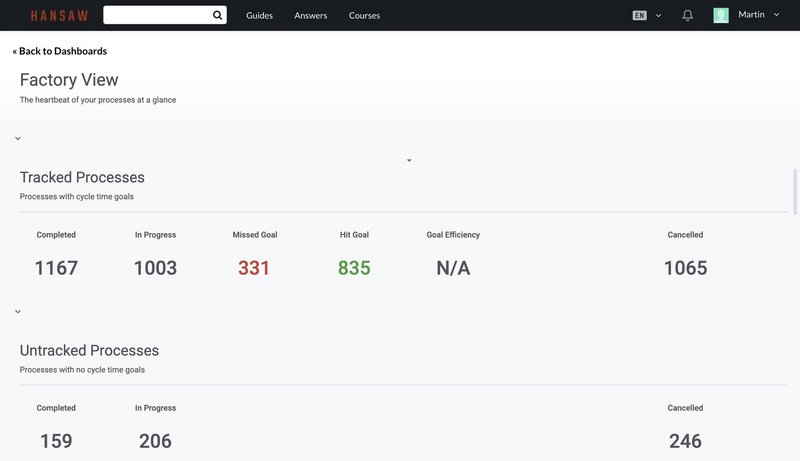Go Back to Dashboards
This screenshot has width=800, height=461.
point(60,51)
